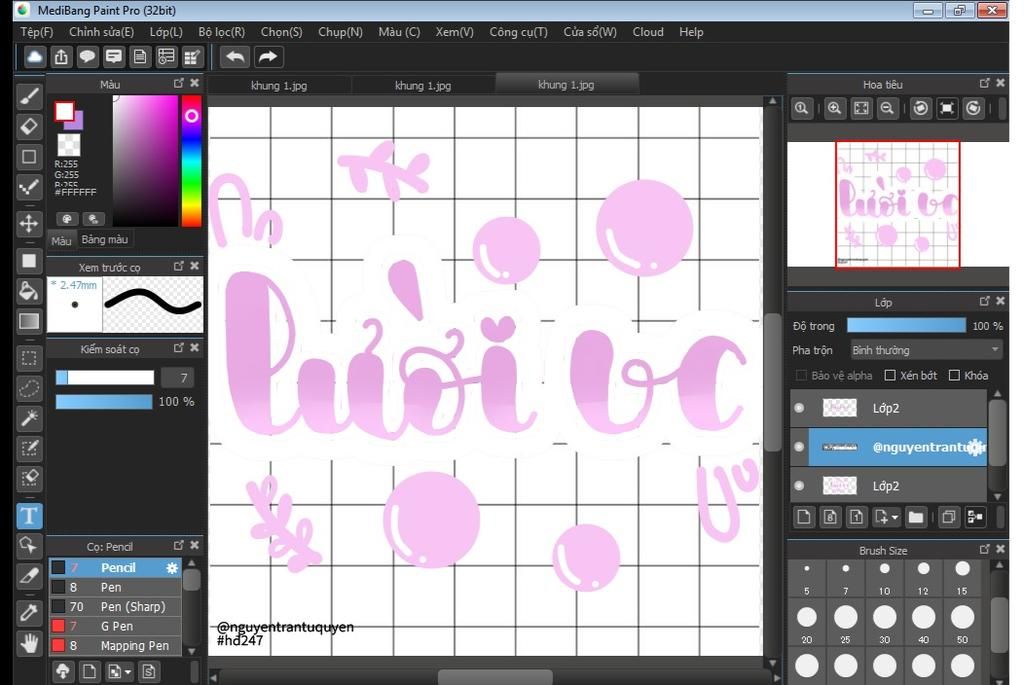1024x685 pixels.
Task: Click the Độ trong layer opacity slider
Action: (906, 325)
